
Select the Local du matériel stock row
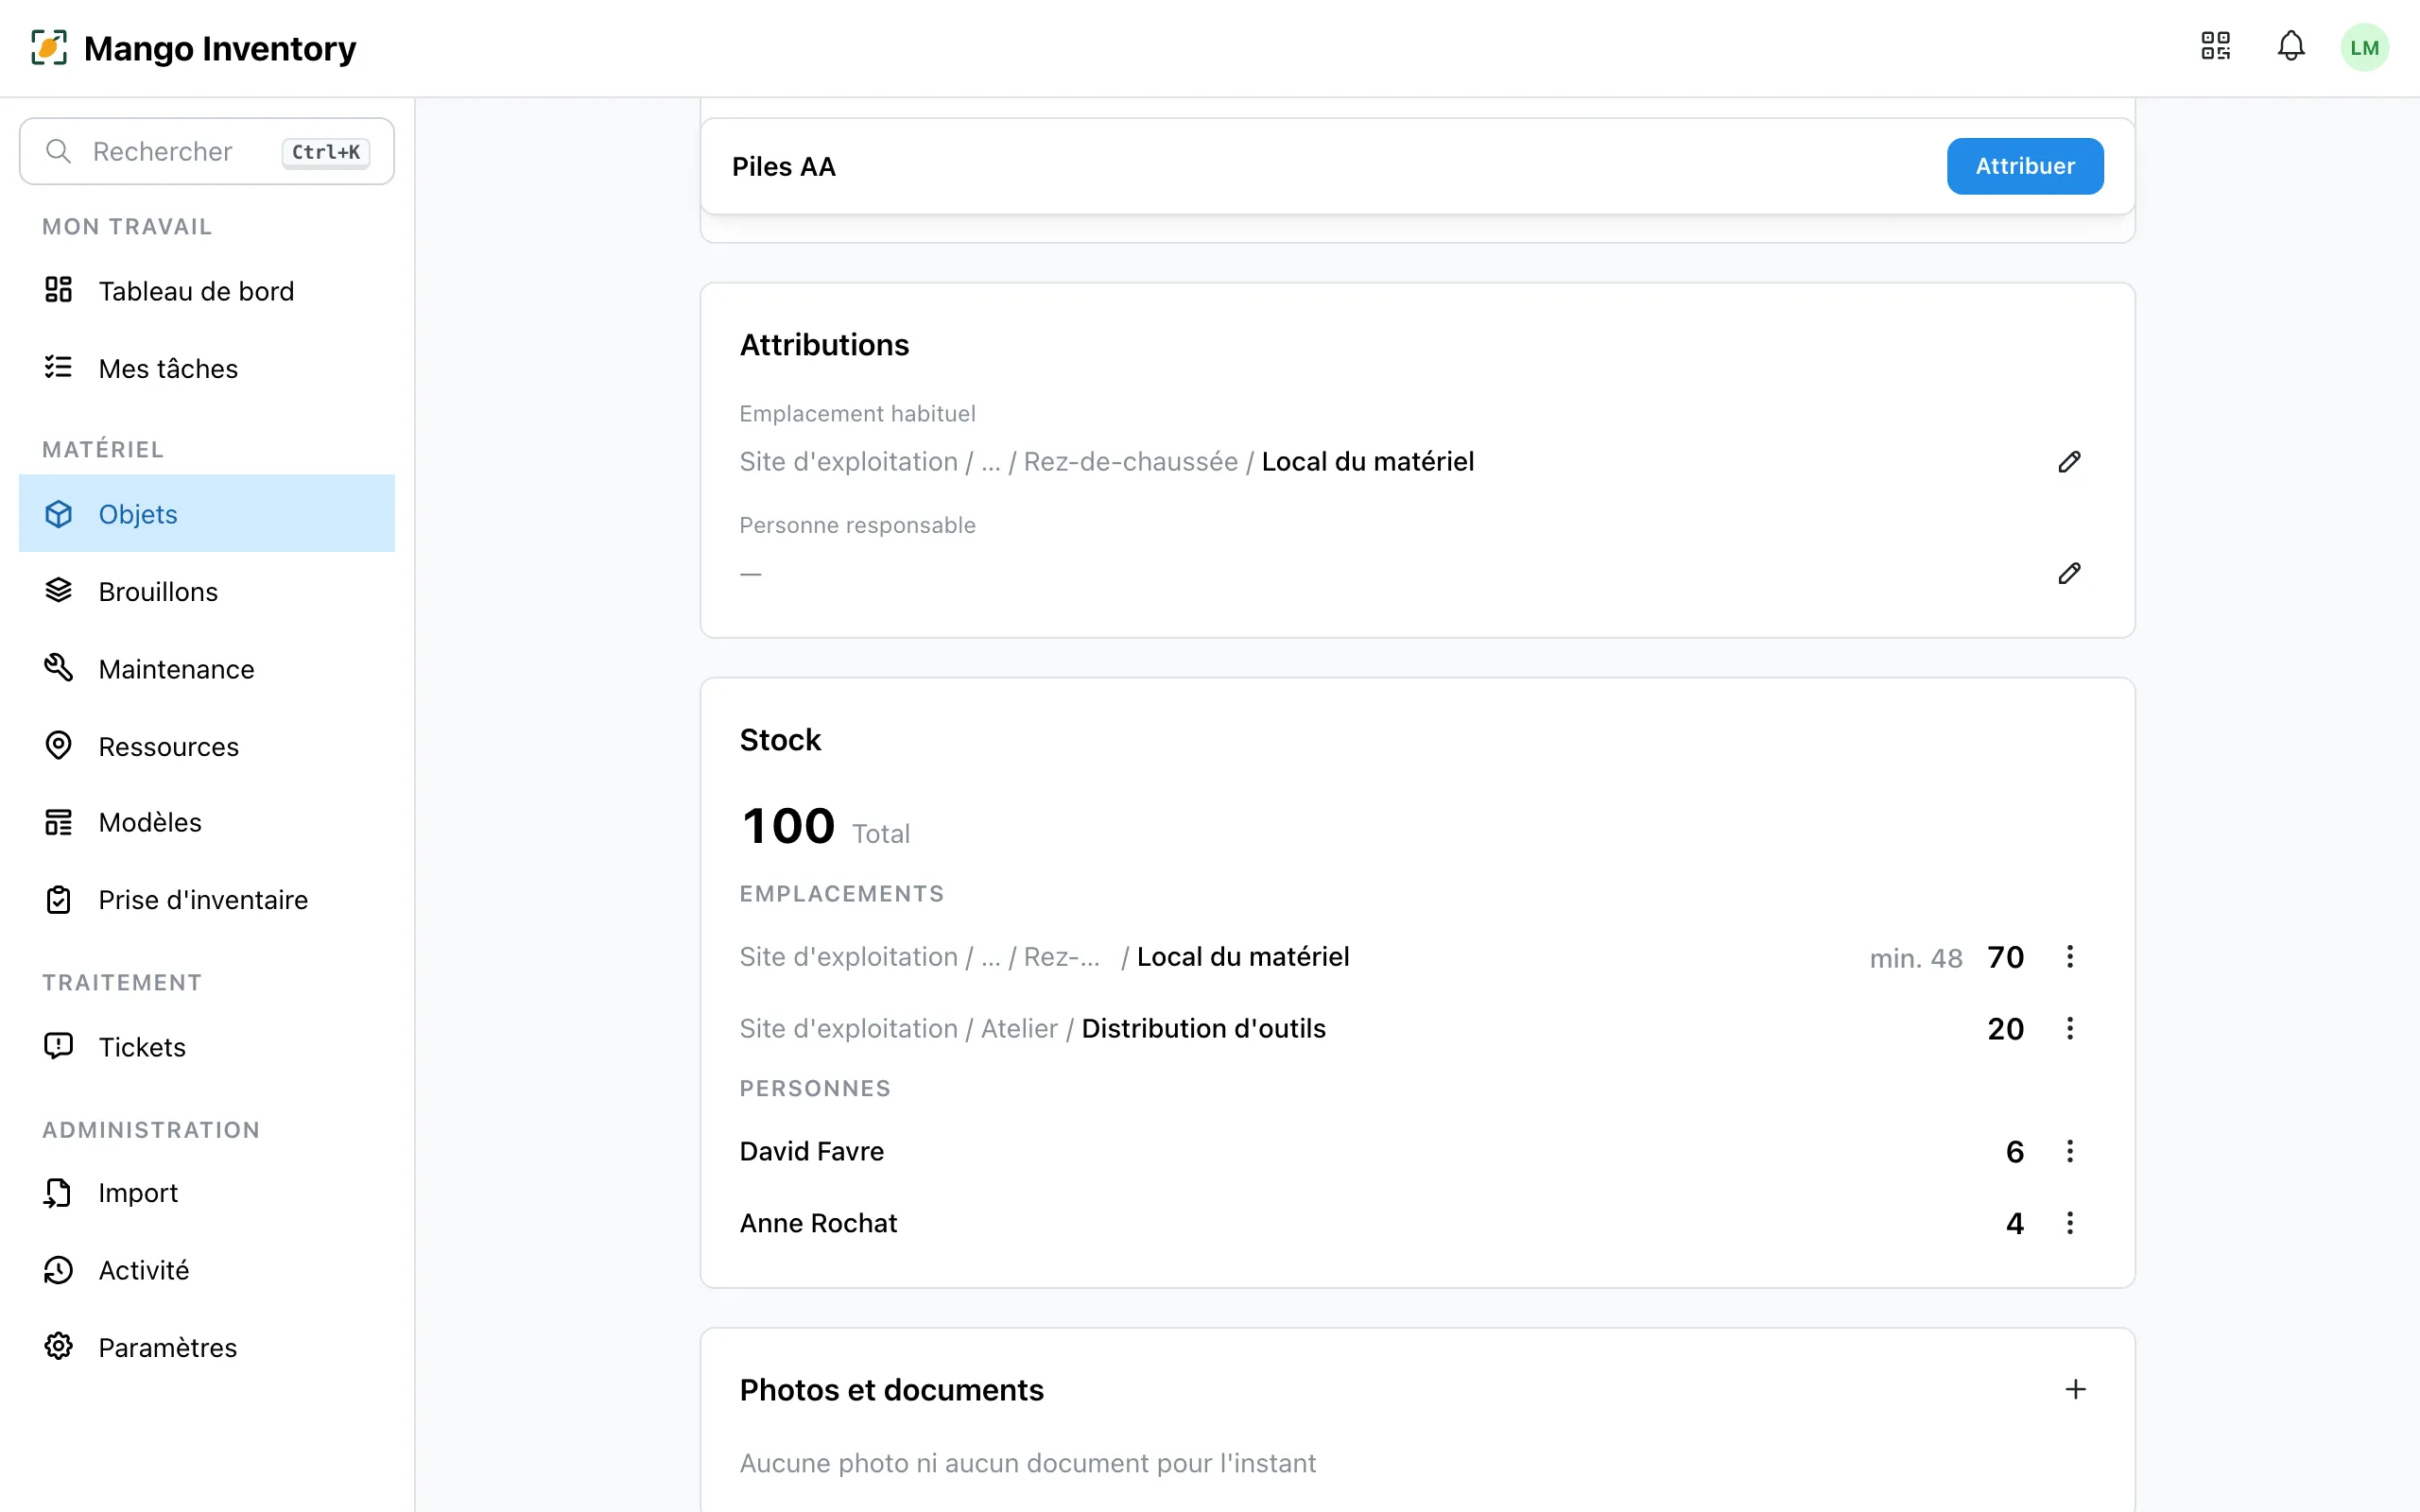click(1415, 957)
